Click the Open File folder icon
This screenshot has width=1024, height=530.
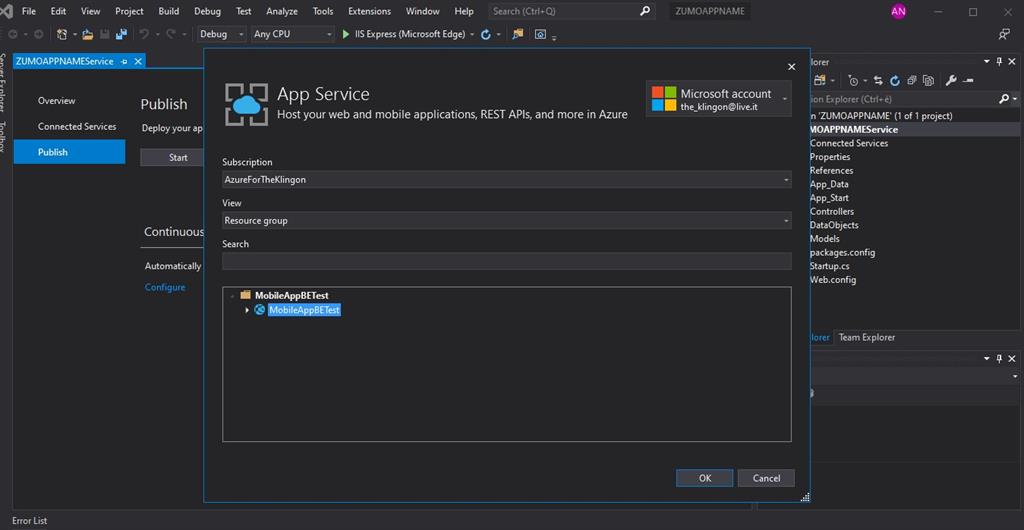pyautogui.click(x=88, y=34)
